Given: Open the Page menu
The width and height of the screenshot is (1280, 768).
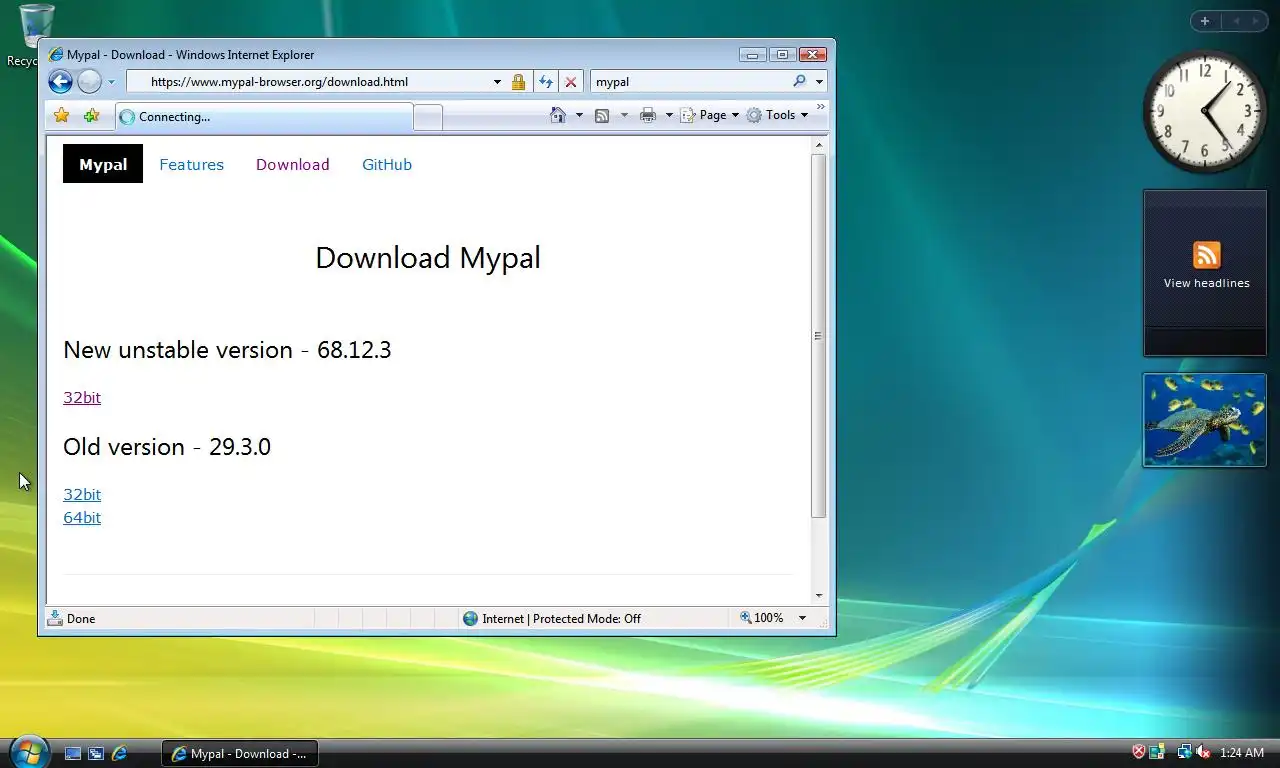Looking at the screenshot, I should 710,115.
